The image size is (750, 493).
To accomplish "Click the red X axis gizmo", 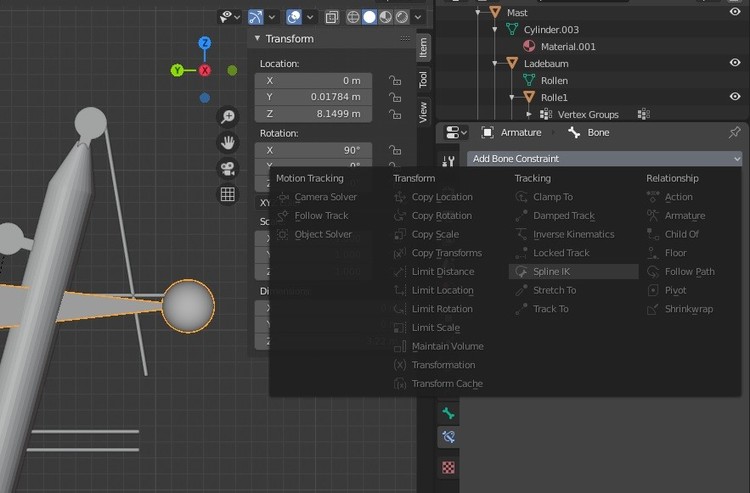I will (x=205, y=71).
